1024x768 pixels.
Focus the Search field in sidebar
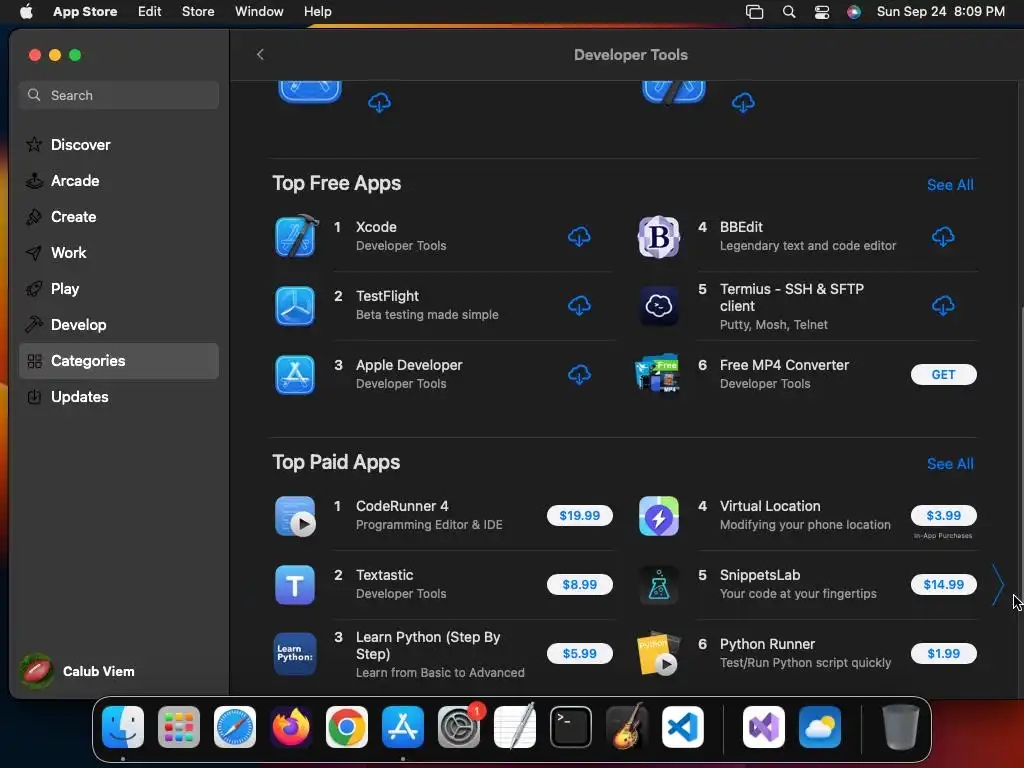pos(119,95)
